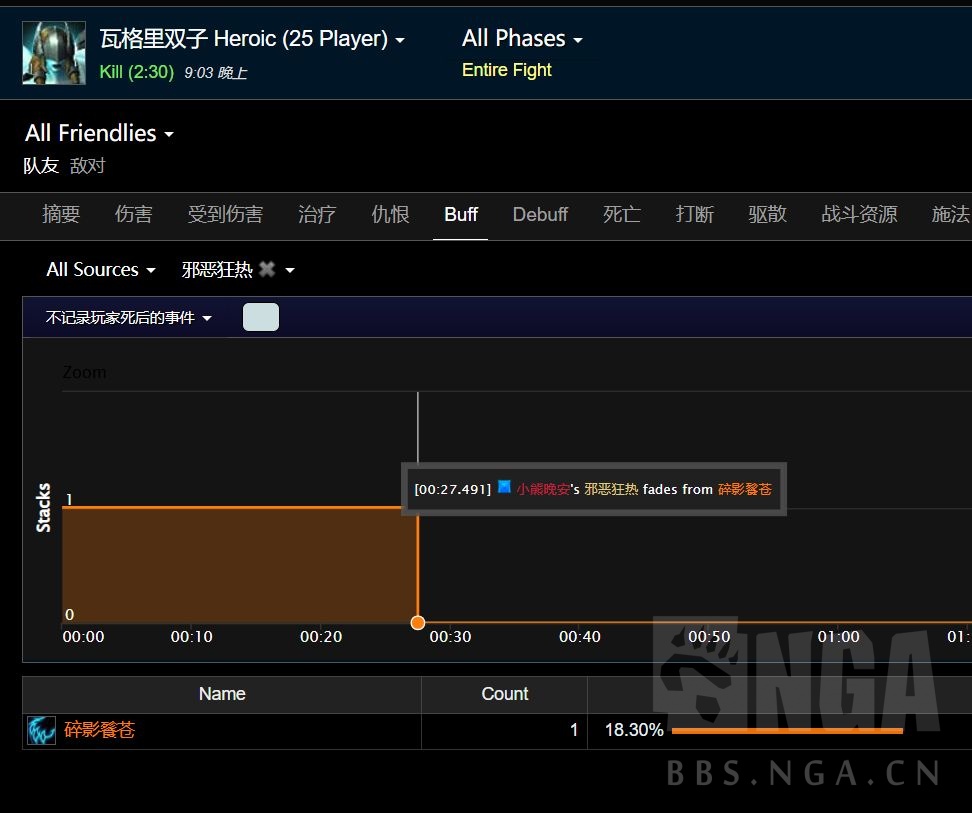This screenshot has width=972, height=813.
Task: Switch to the 伤害 tab
Action: point(133,214)
